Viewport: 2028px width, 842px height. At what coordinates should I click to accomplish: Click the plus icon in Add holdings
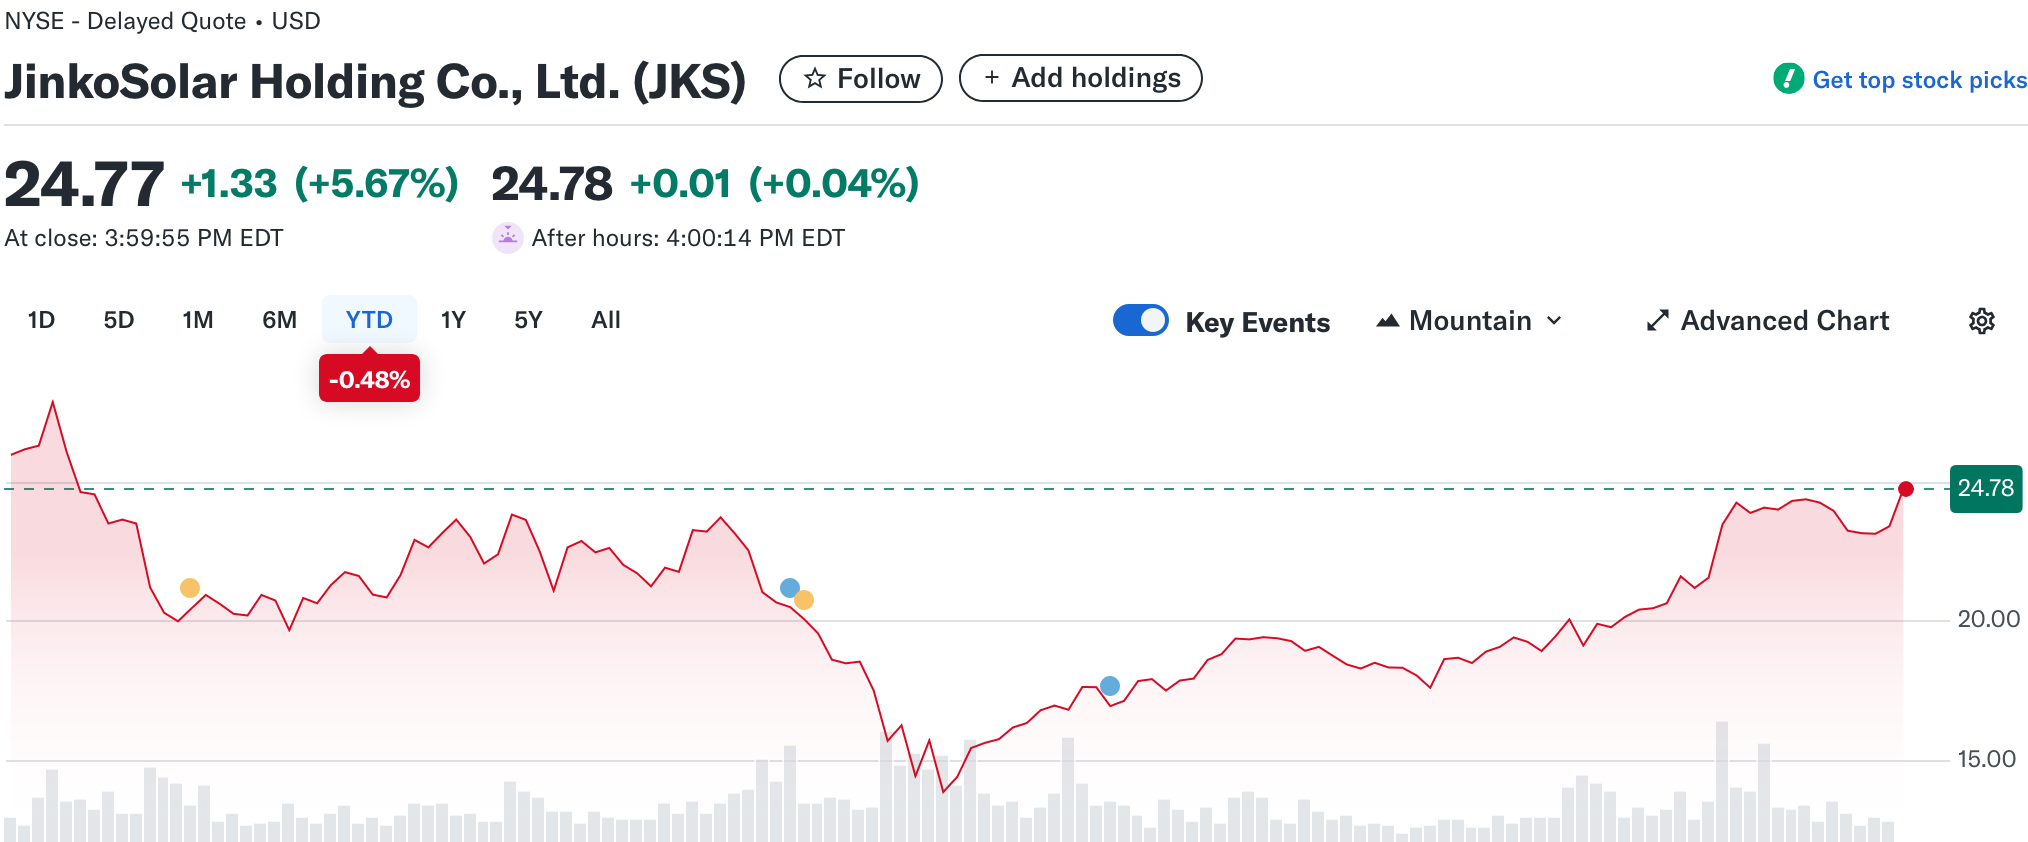tap(991, 78)
